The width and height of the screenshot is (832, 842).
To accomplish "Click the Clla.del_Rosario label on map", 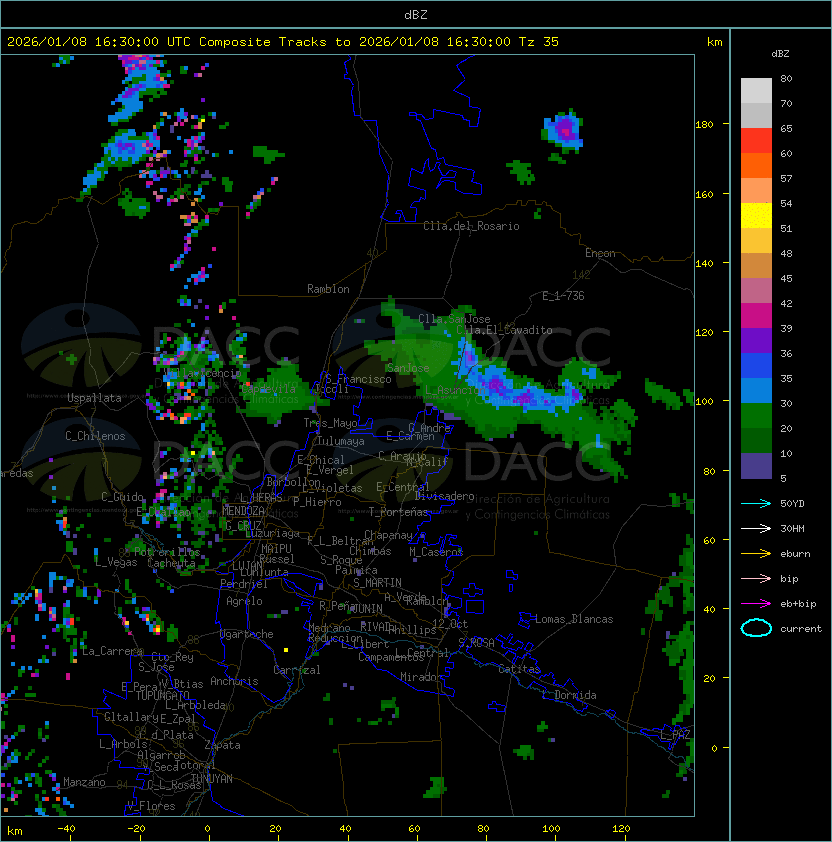I will click(x=471, y=226).
